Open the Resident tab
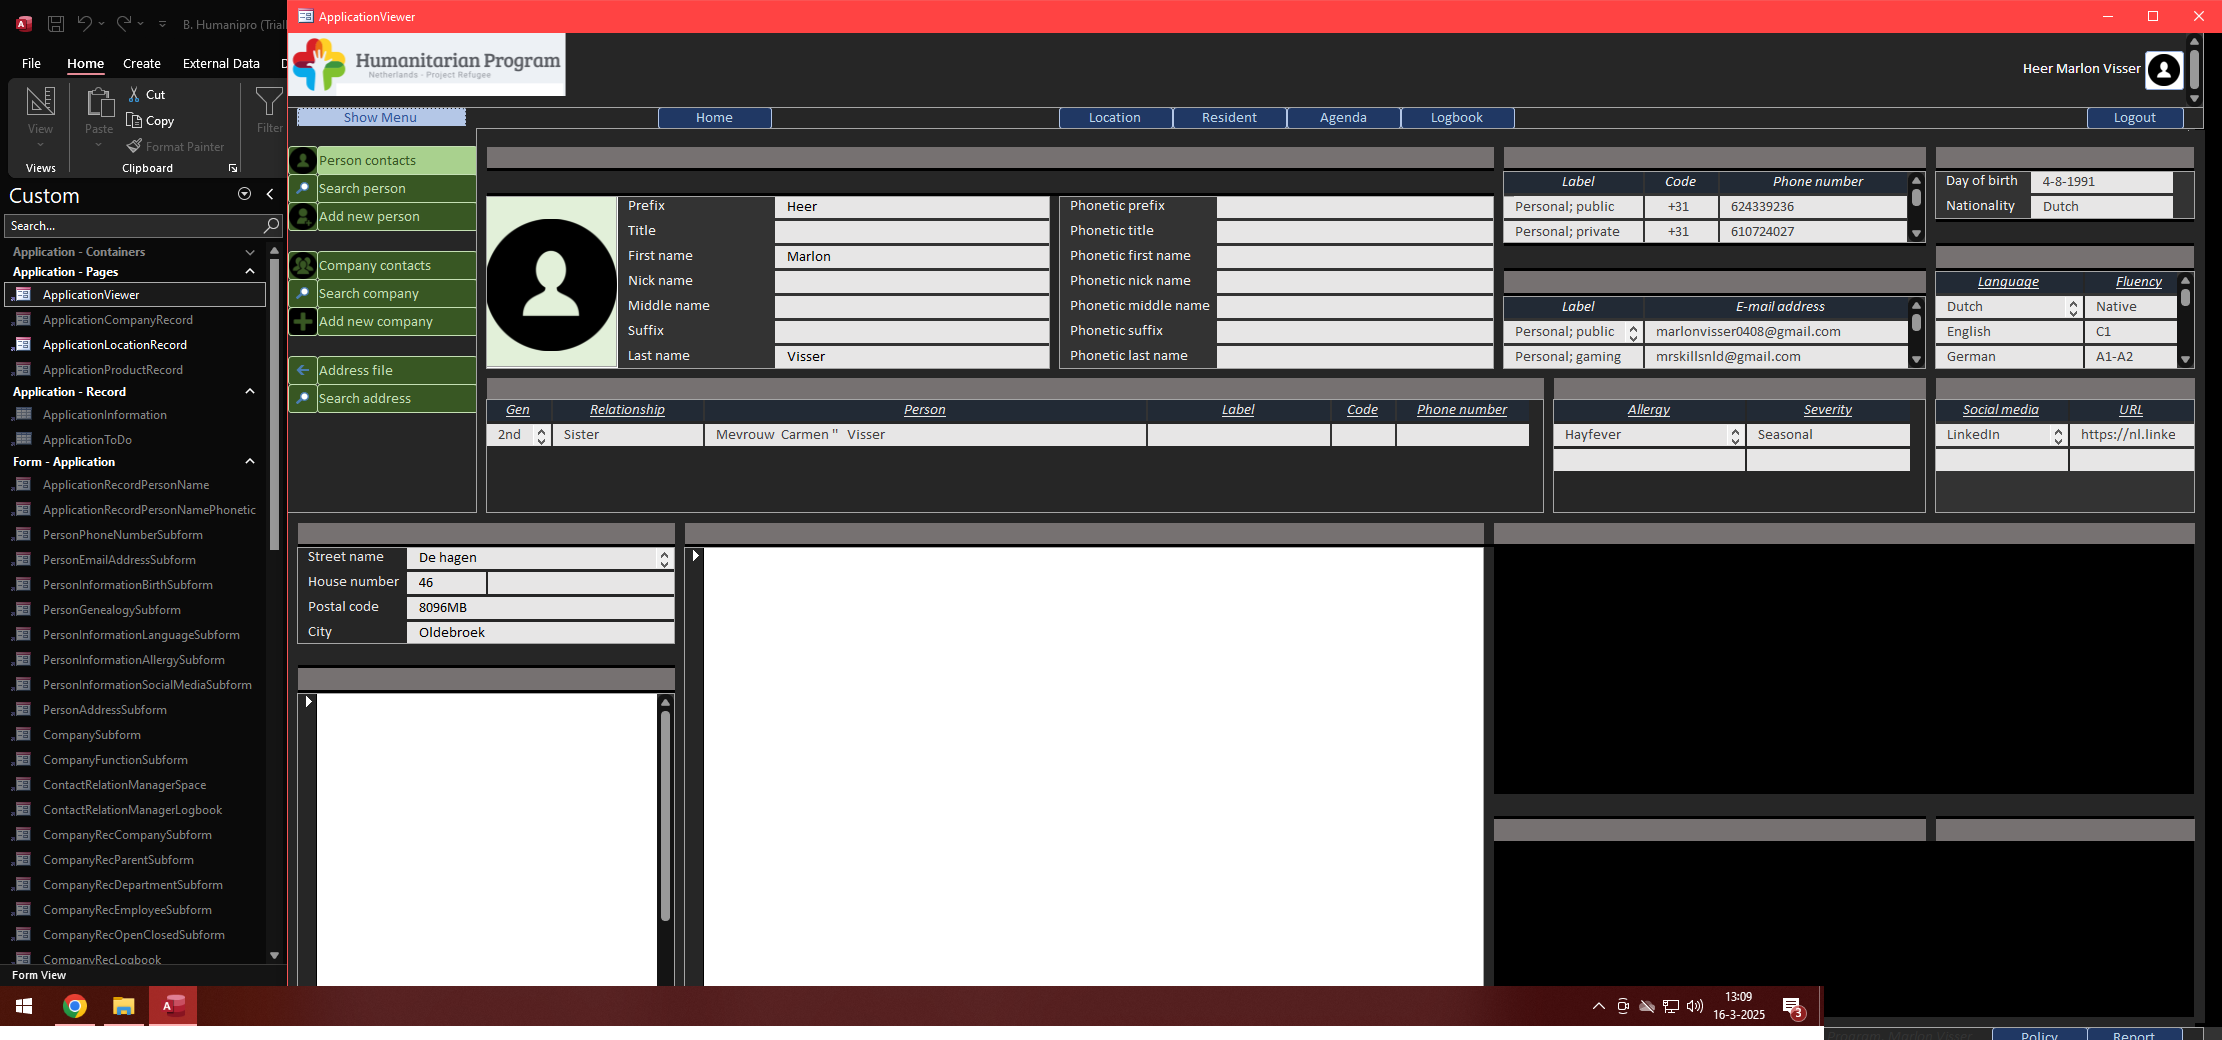 [x=1229, y=117]
